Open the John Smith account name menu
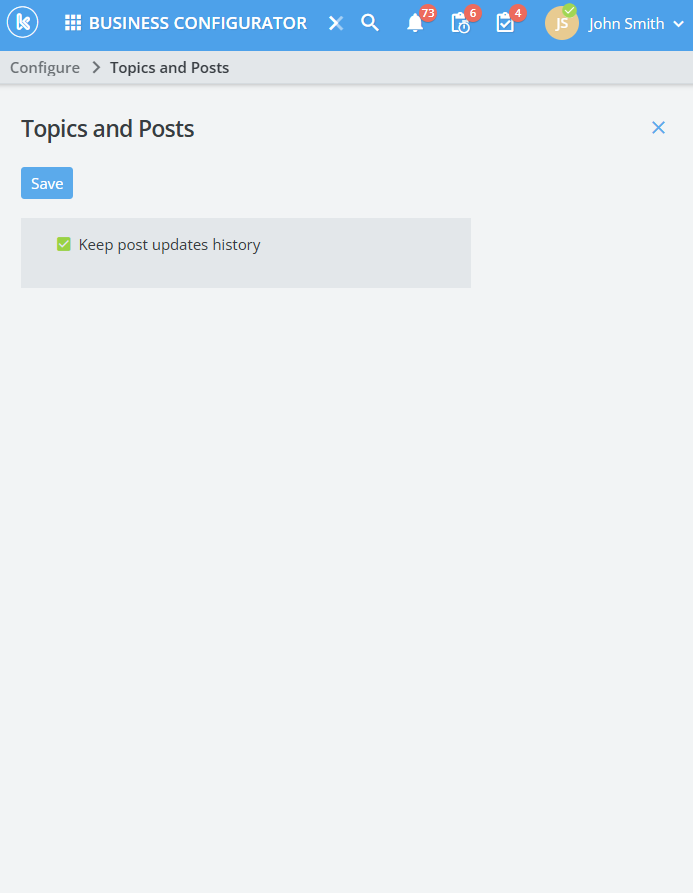Viewport: 693px width, 893px height. click(626, 24)
